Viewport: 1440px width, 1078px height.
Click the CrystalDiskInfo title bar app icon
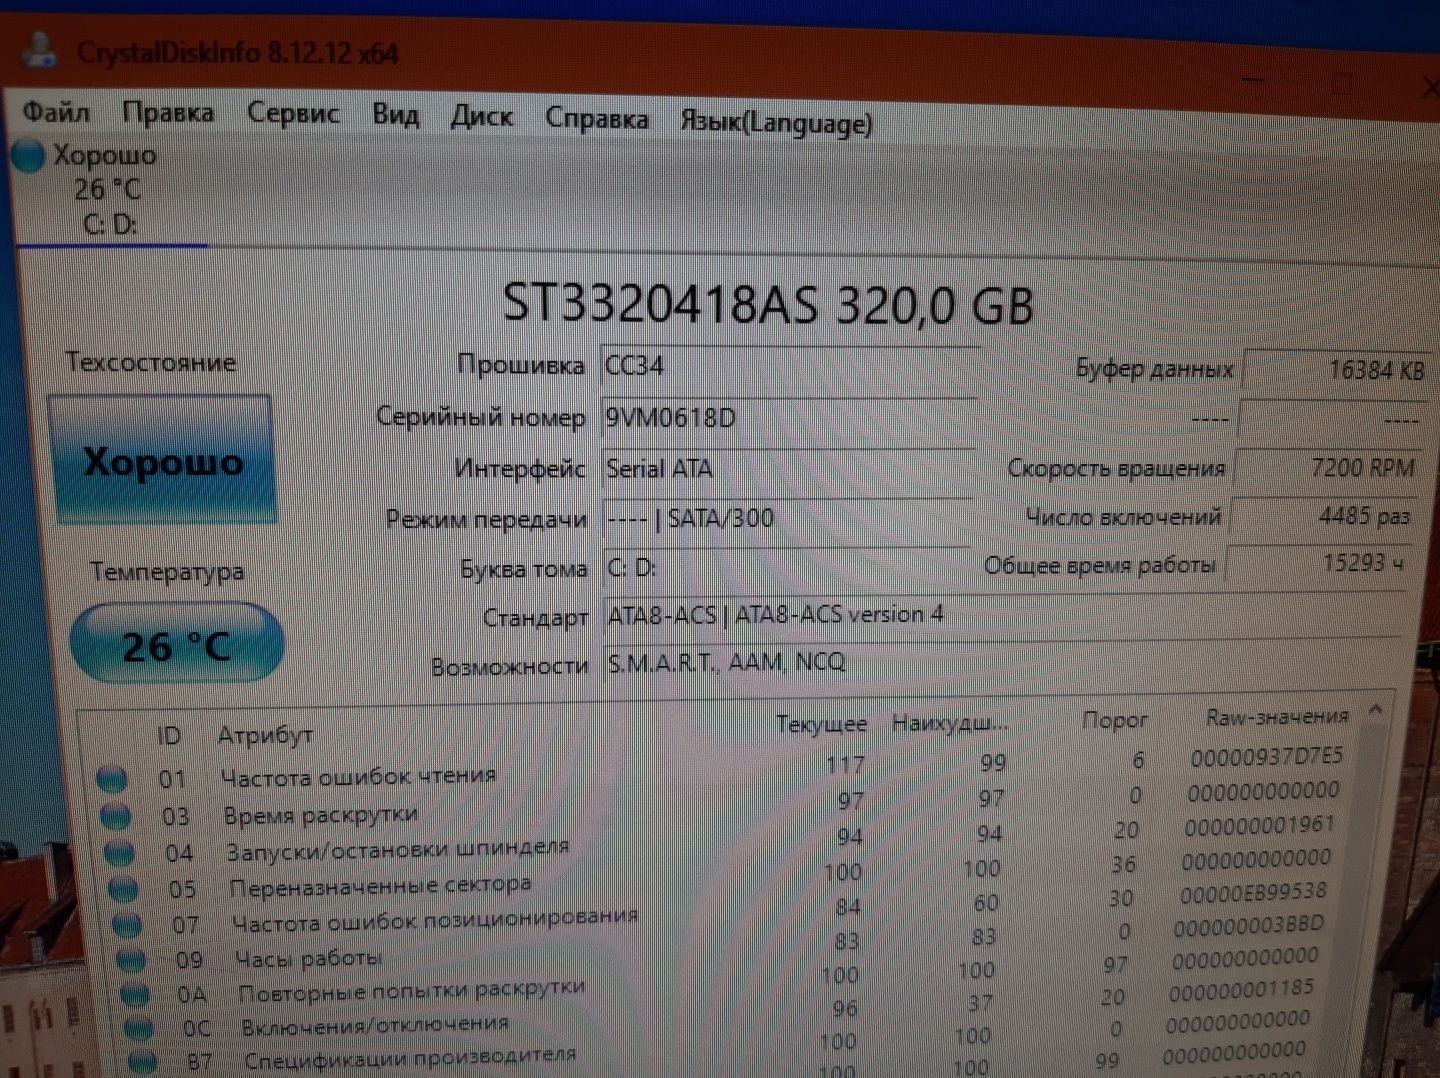40,50
